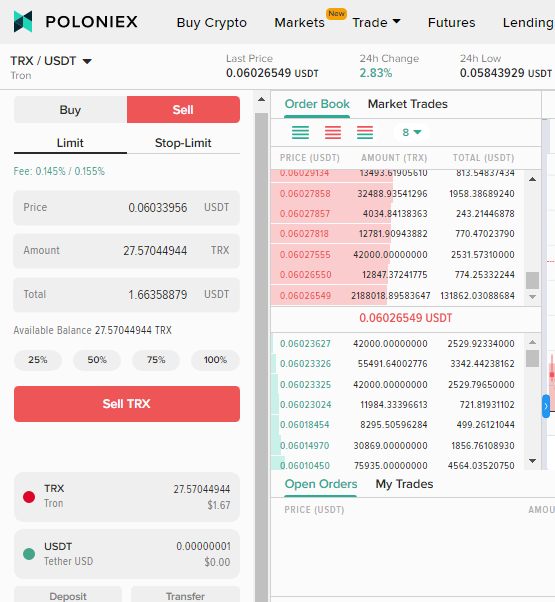
Task: Select the Sell side toggle
Action: click(x=183, y=110)
